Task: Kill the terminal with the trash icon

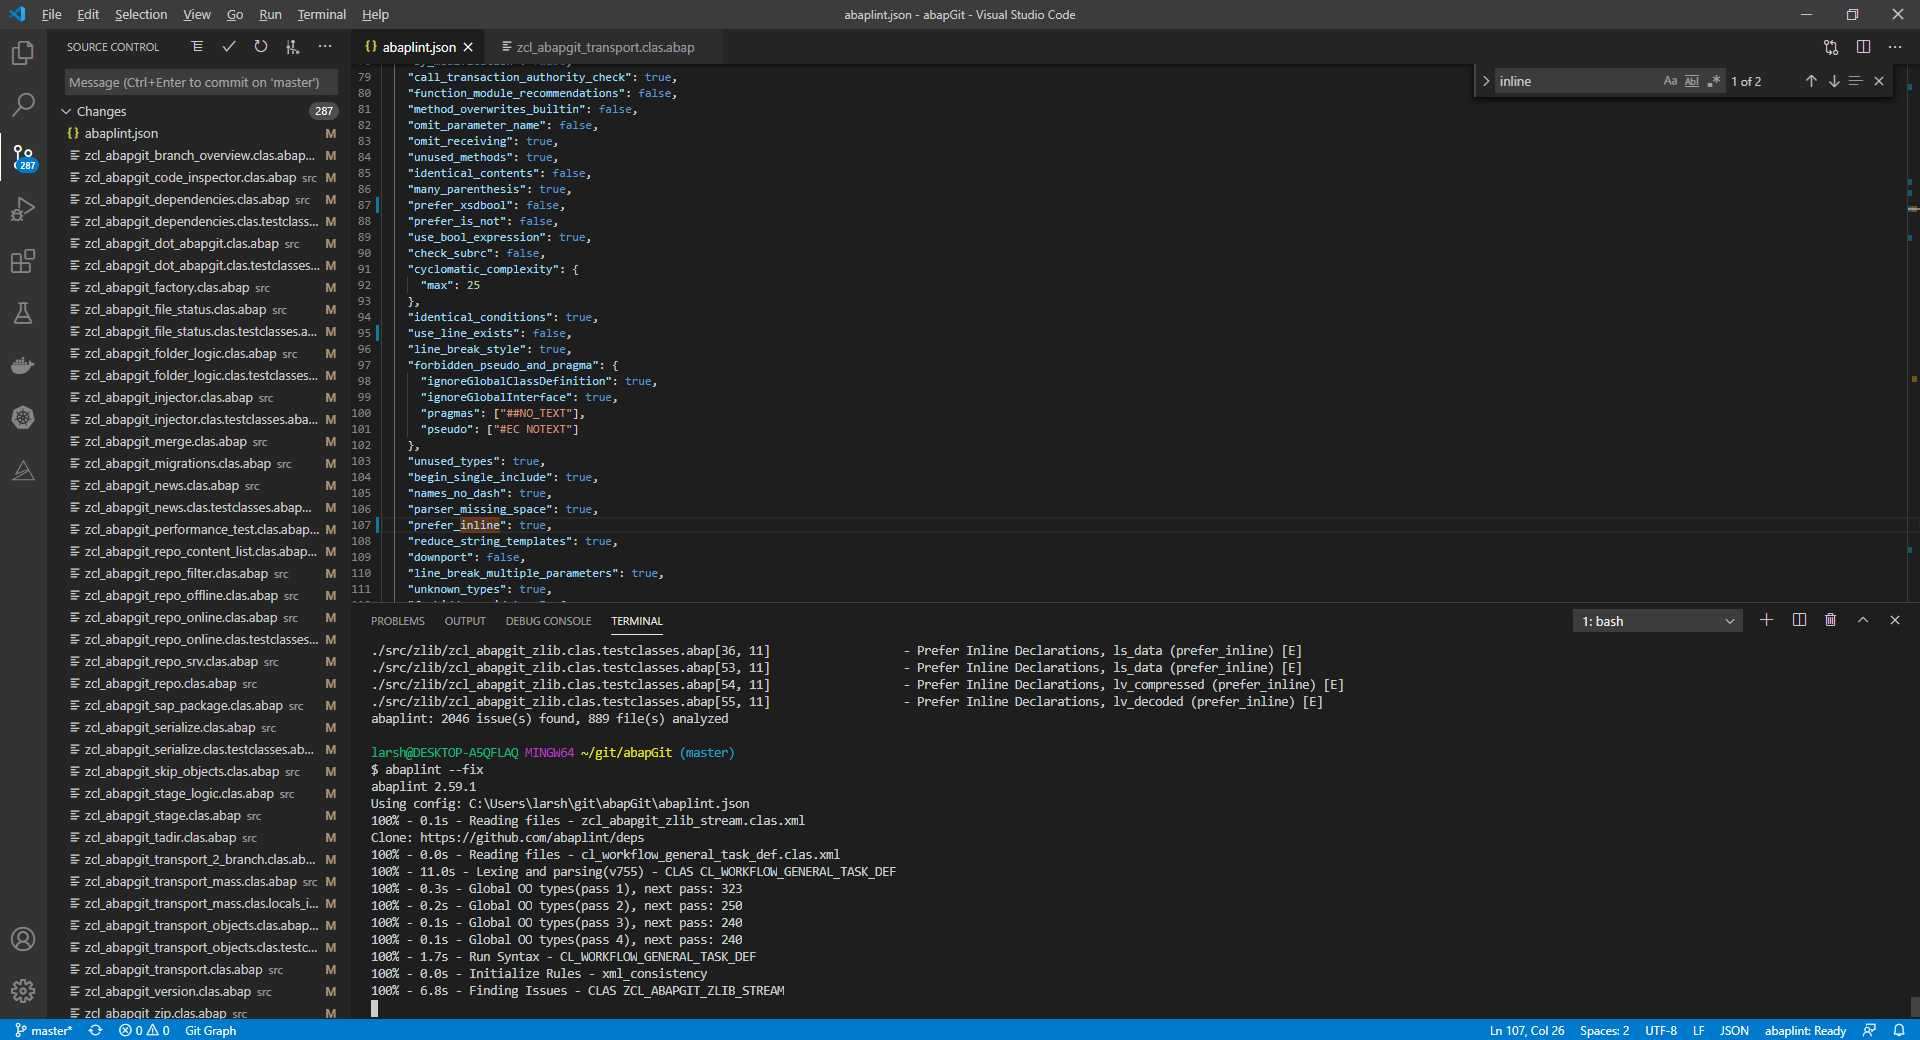Action: pyautogui.click(x=1830, y=620)
